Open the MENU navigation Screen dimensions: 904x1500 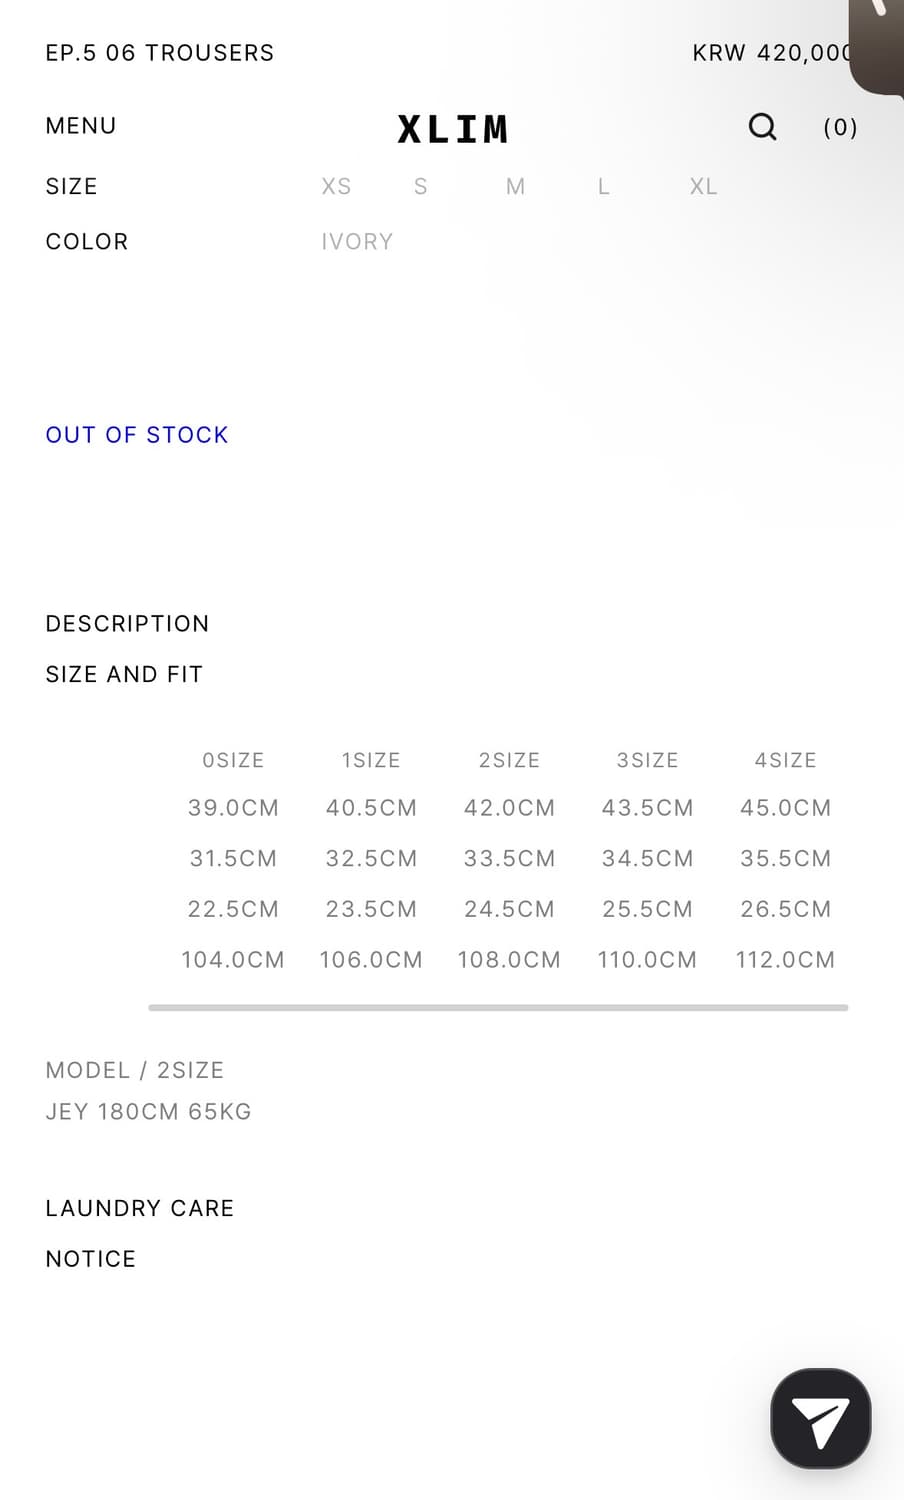81,126
